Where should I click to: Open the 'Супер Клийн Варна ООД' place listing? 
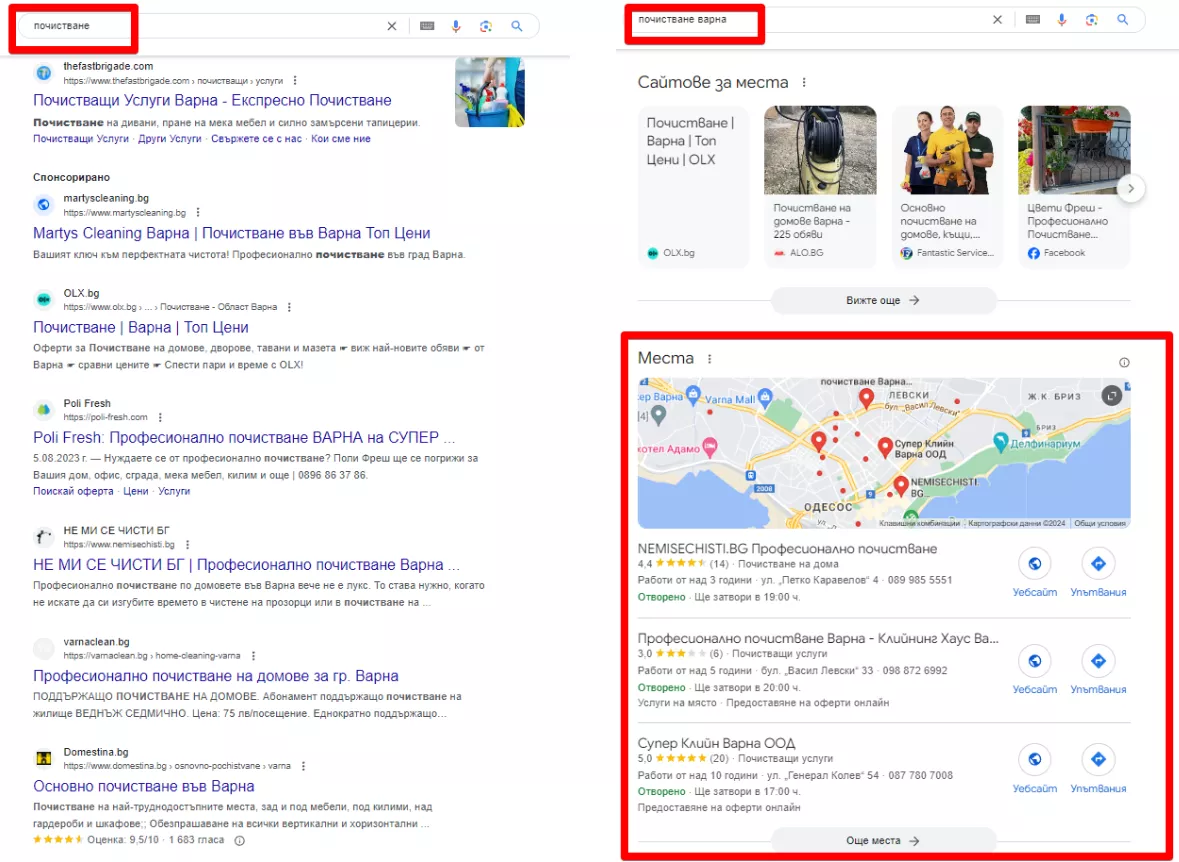pos(716,743)
